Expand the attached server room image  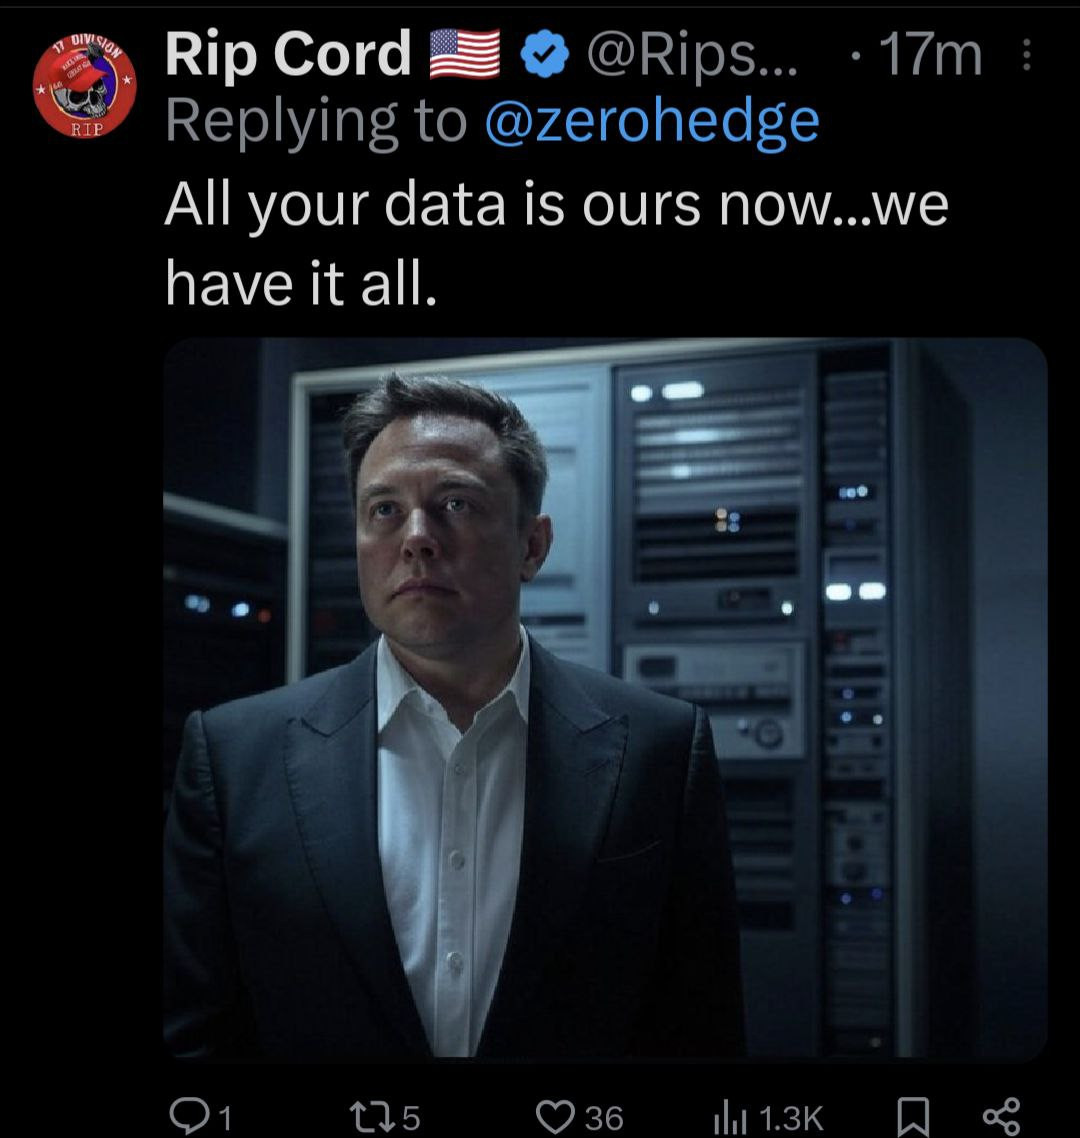[604, 697]
